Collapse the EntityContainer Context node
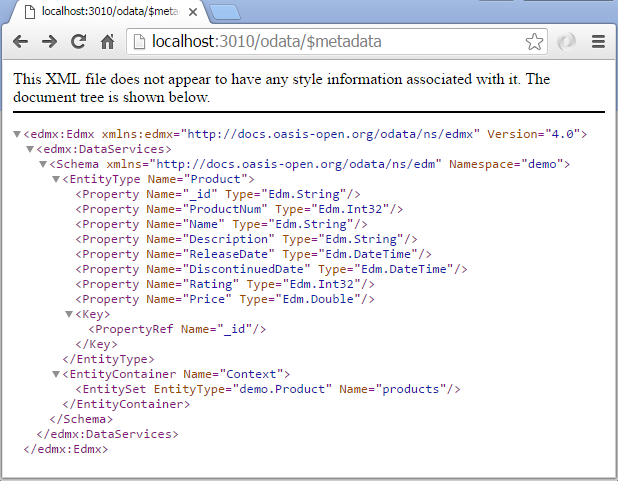618x481 pixels. pos(56,374)
